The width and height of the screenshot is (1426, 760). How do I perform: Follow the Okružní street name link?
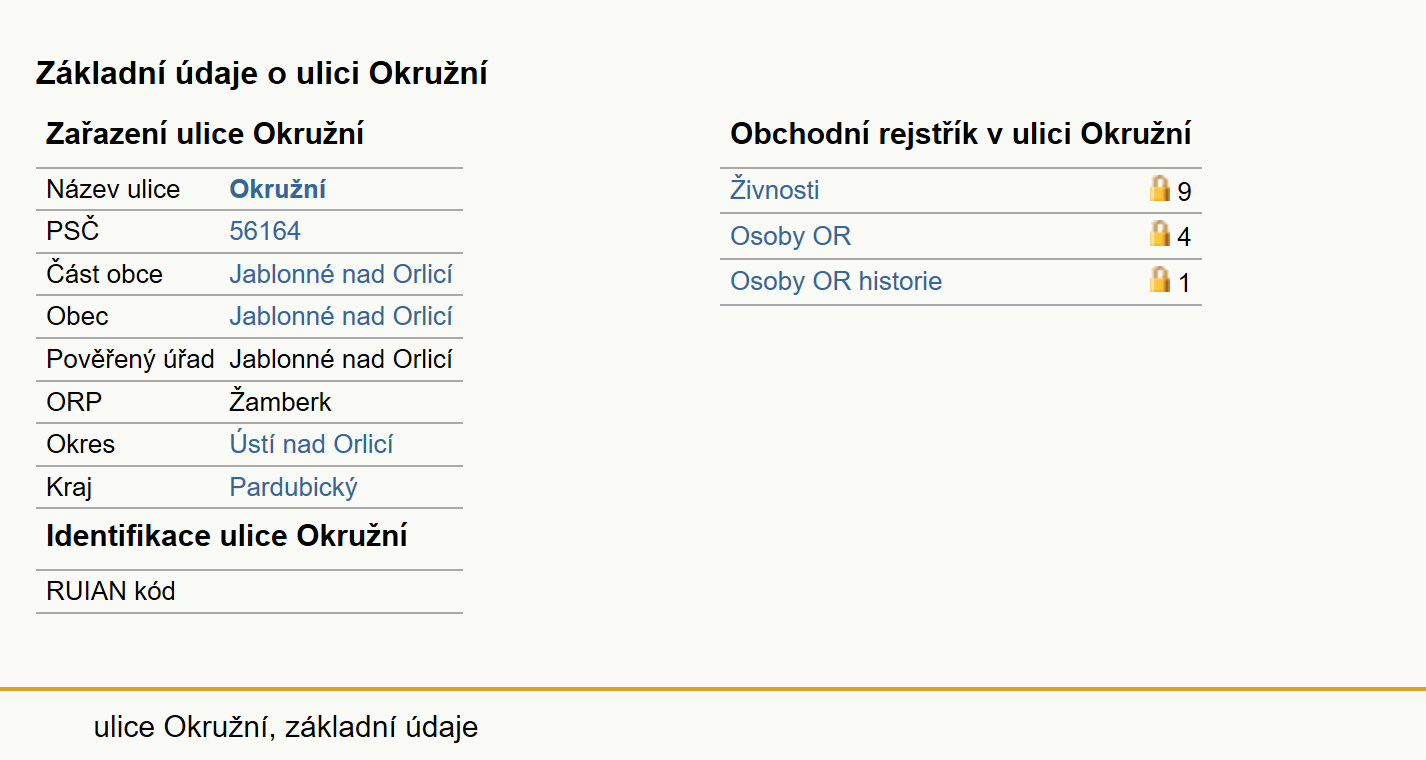[278, 189]
